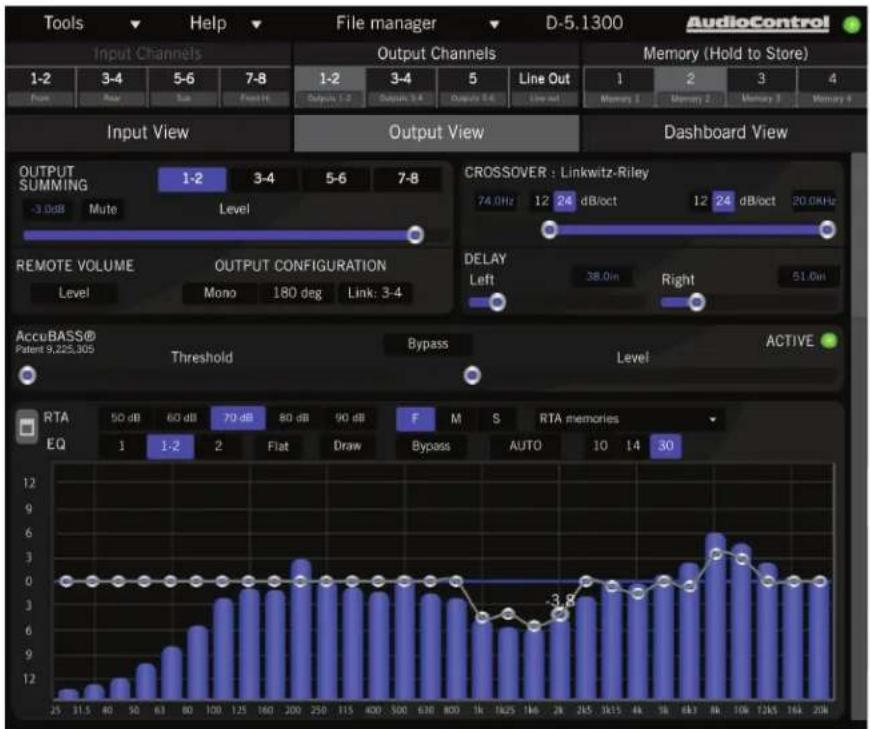
Task: Open the Tools dropdown menu
Action: tap(92, 23)
